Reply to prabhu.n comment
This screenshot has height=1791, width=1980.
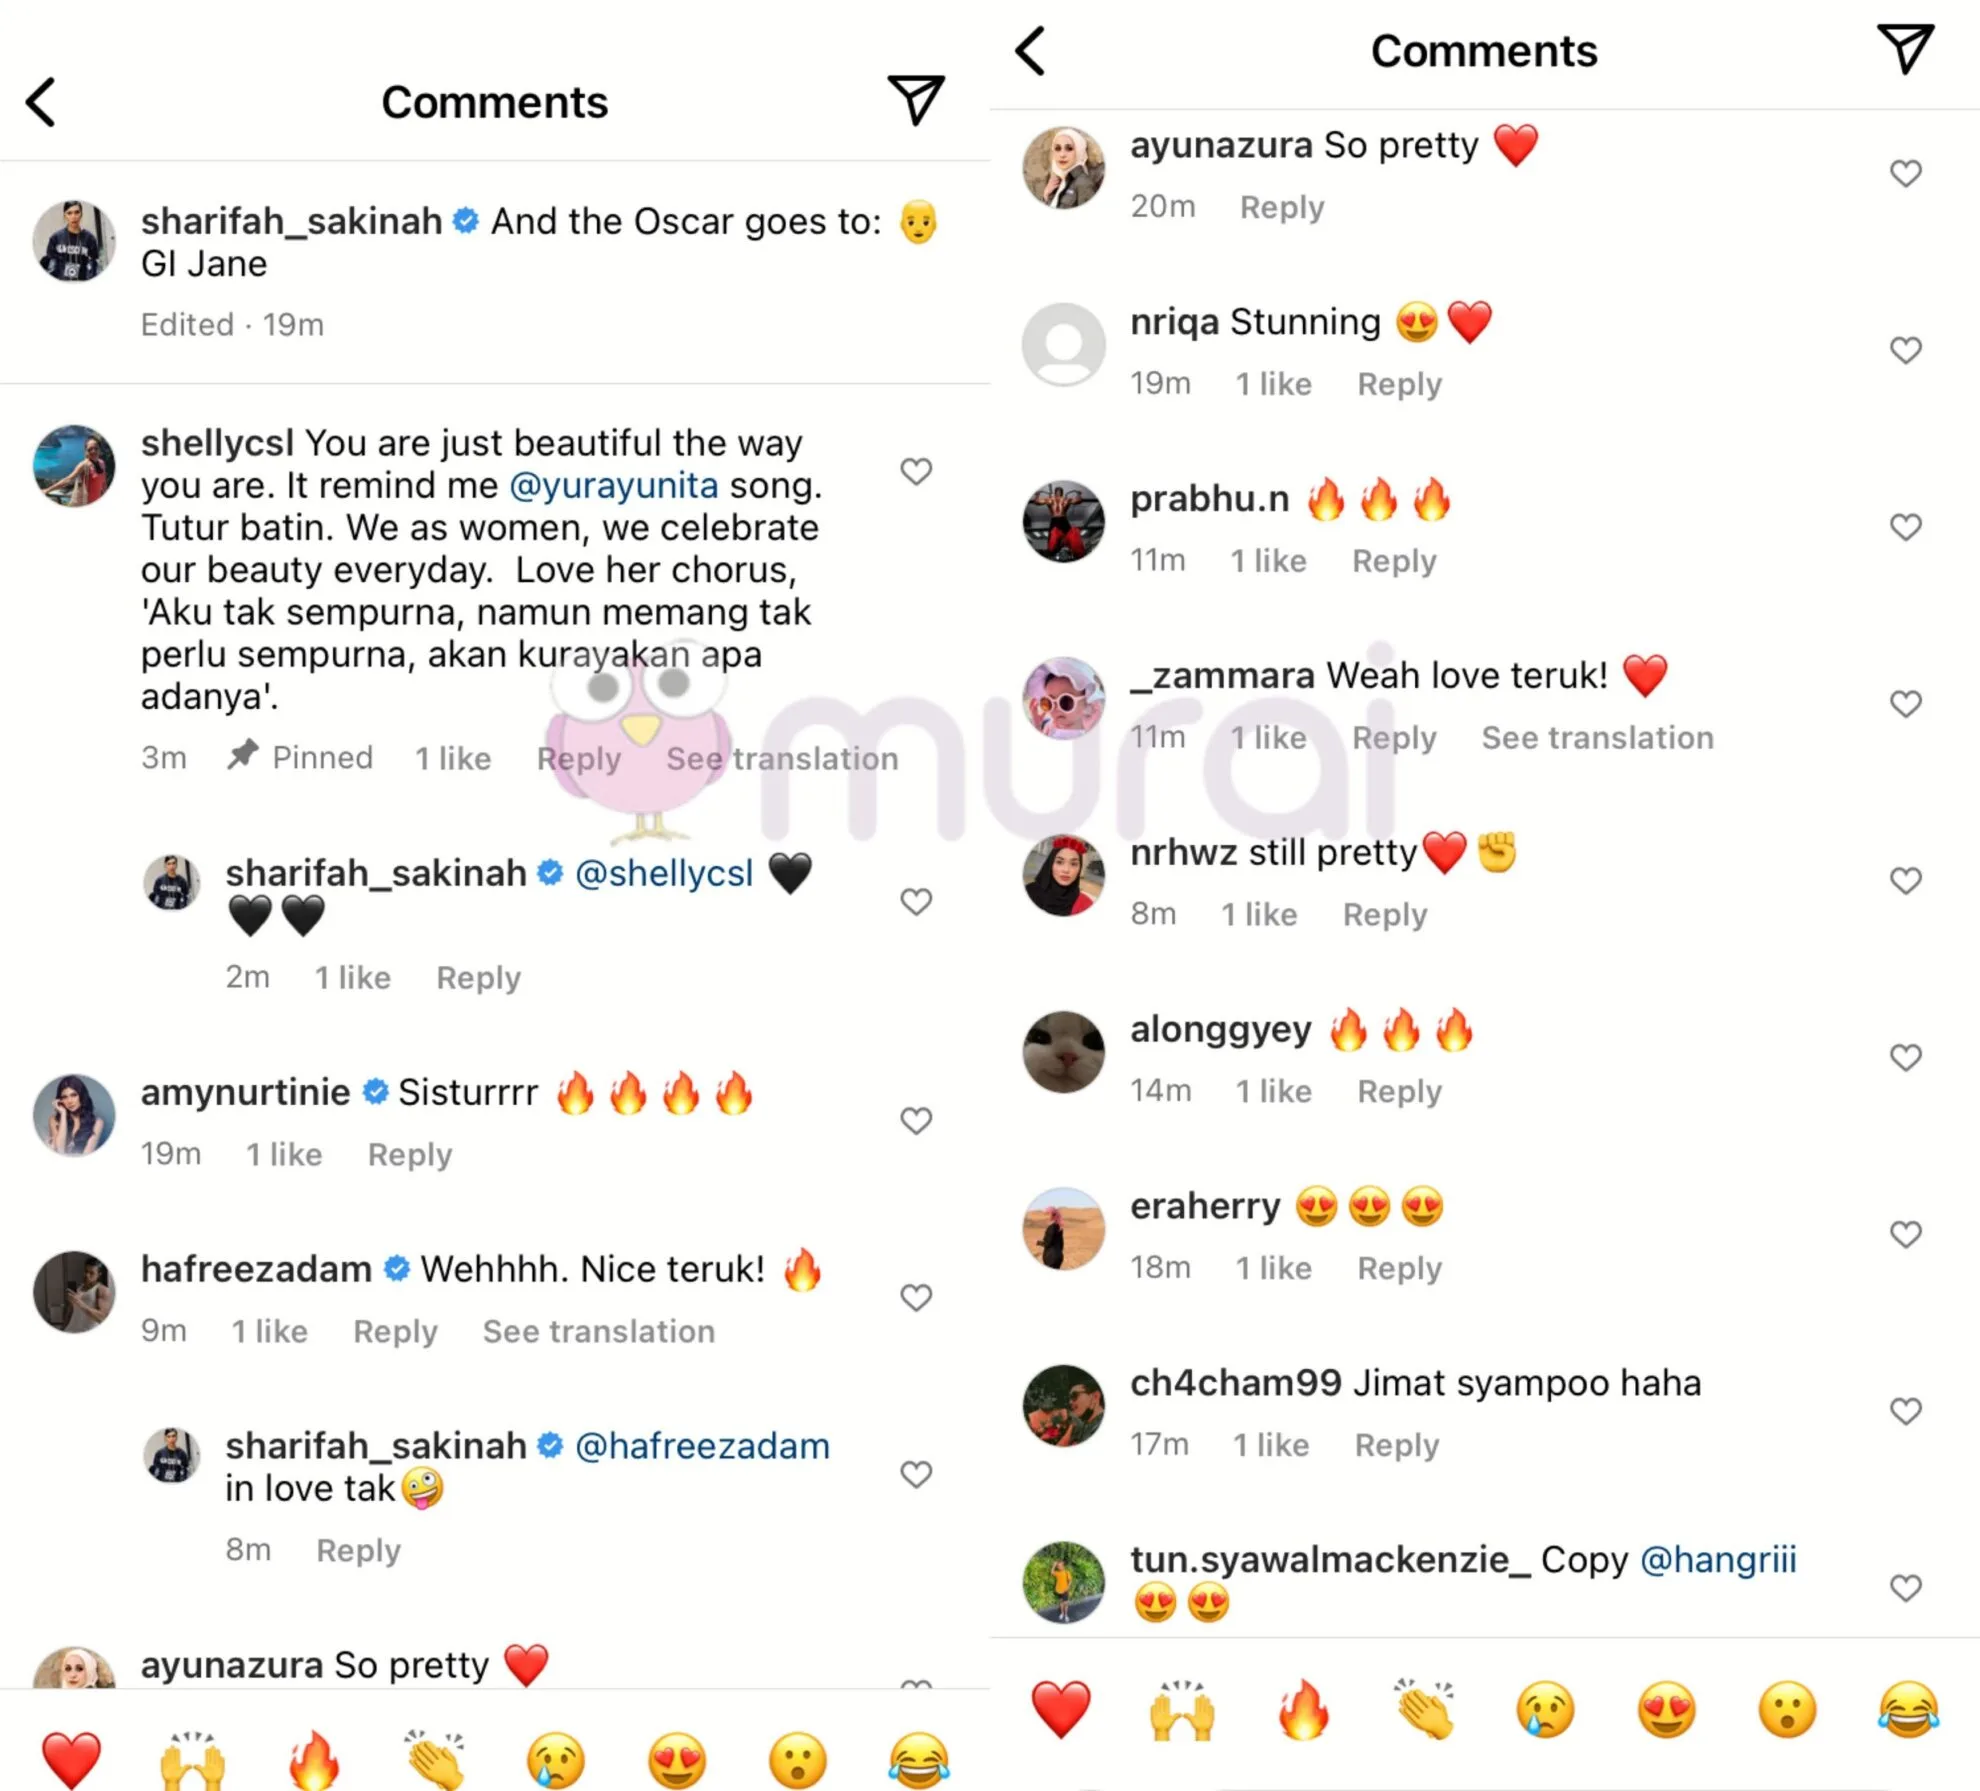click(x=1394, y=561)
